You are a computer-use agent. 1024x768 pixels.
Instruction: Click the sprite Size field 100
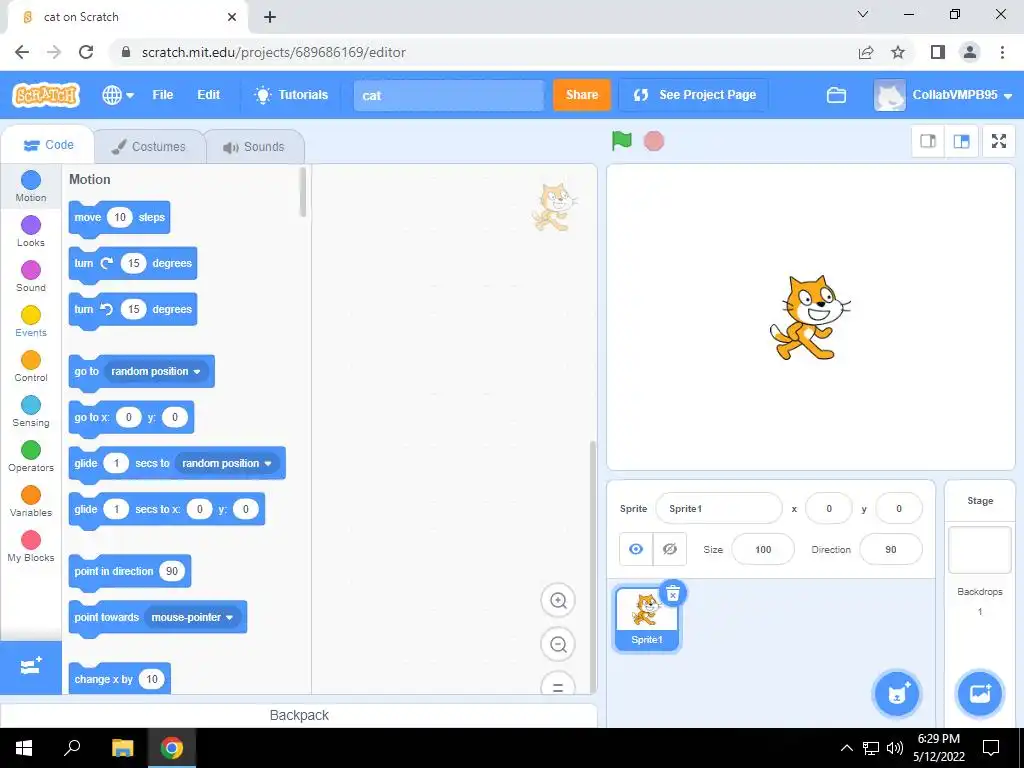coord(763,549)
